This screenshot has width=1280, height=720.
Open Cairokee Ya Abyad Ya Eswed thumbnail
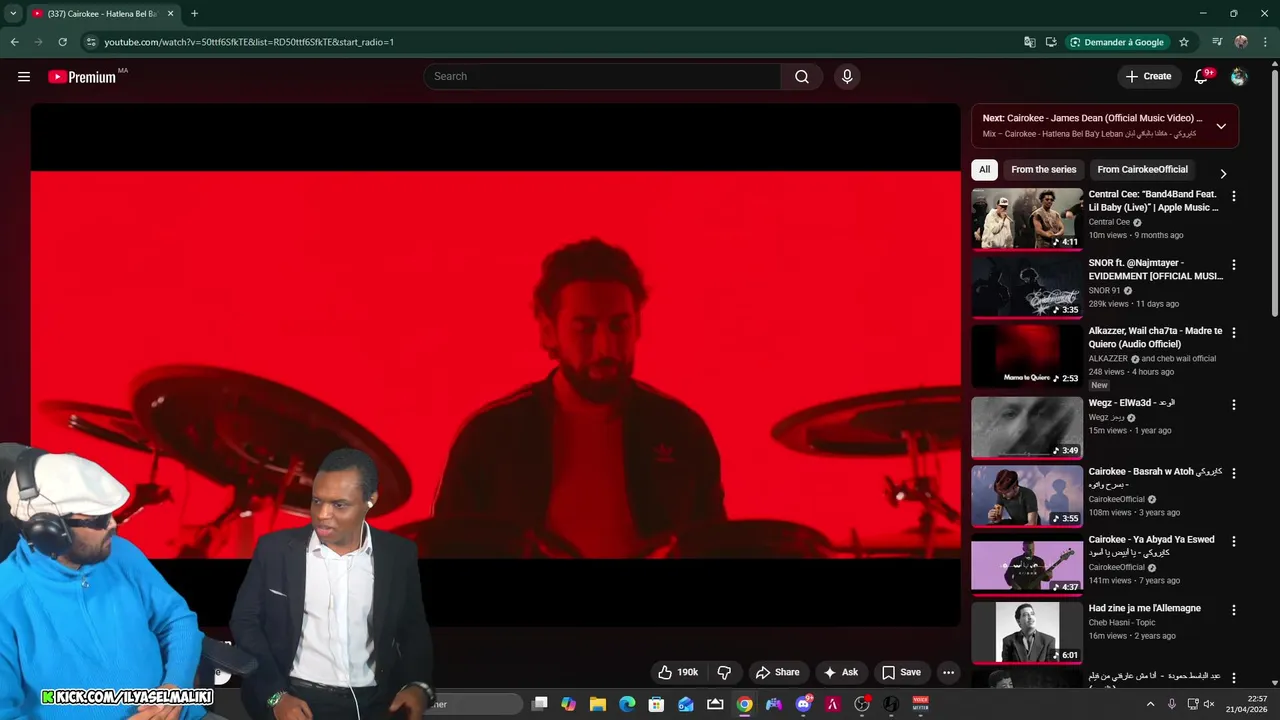pyautogui.click(x=1027, y=564)
